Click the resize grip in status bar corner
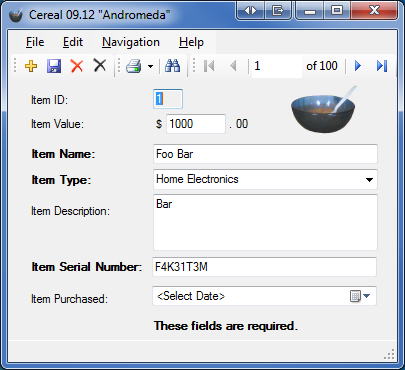This screenshot has width=405, height=370. (389, 354)
